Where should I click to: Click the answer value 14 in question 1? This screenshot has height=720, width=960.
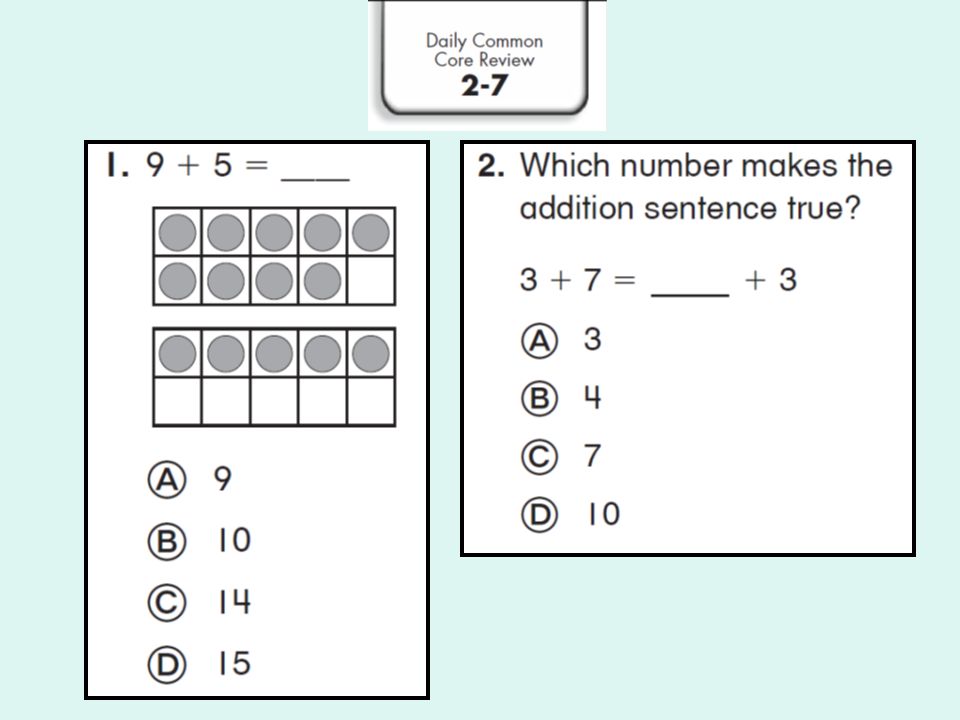tap(234, 602)
